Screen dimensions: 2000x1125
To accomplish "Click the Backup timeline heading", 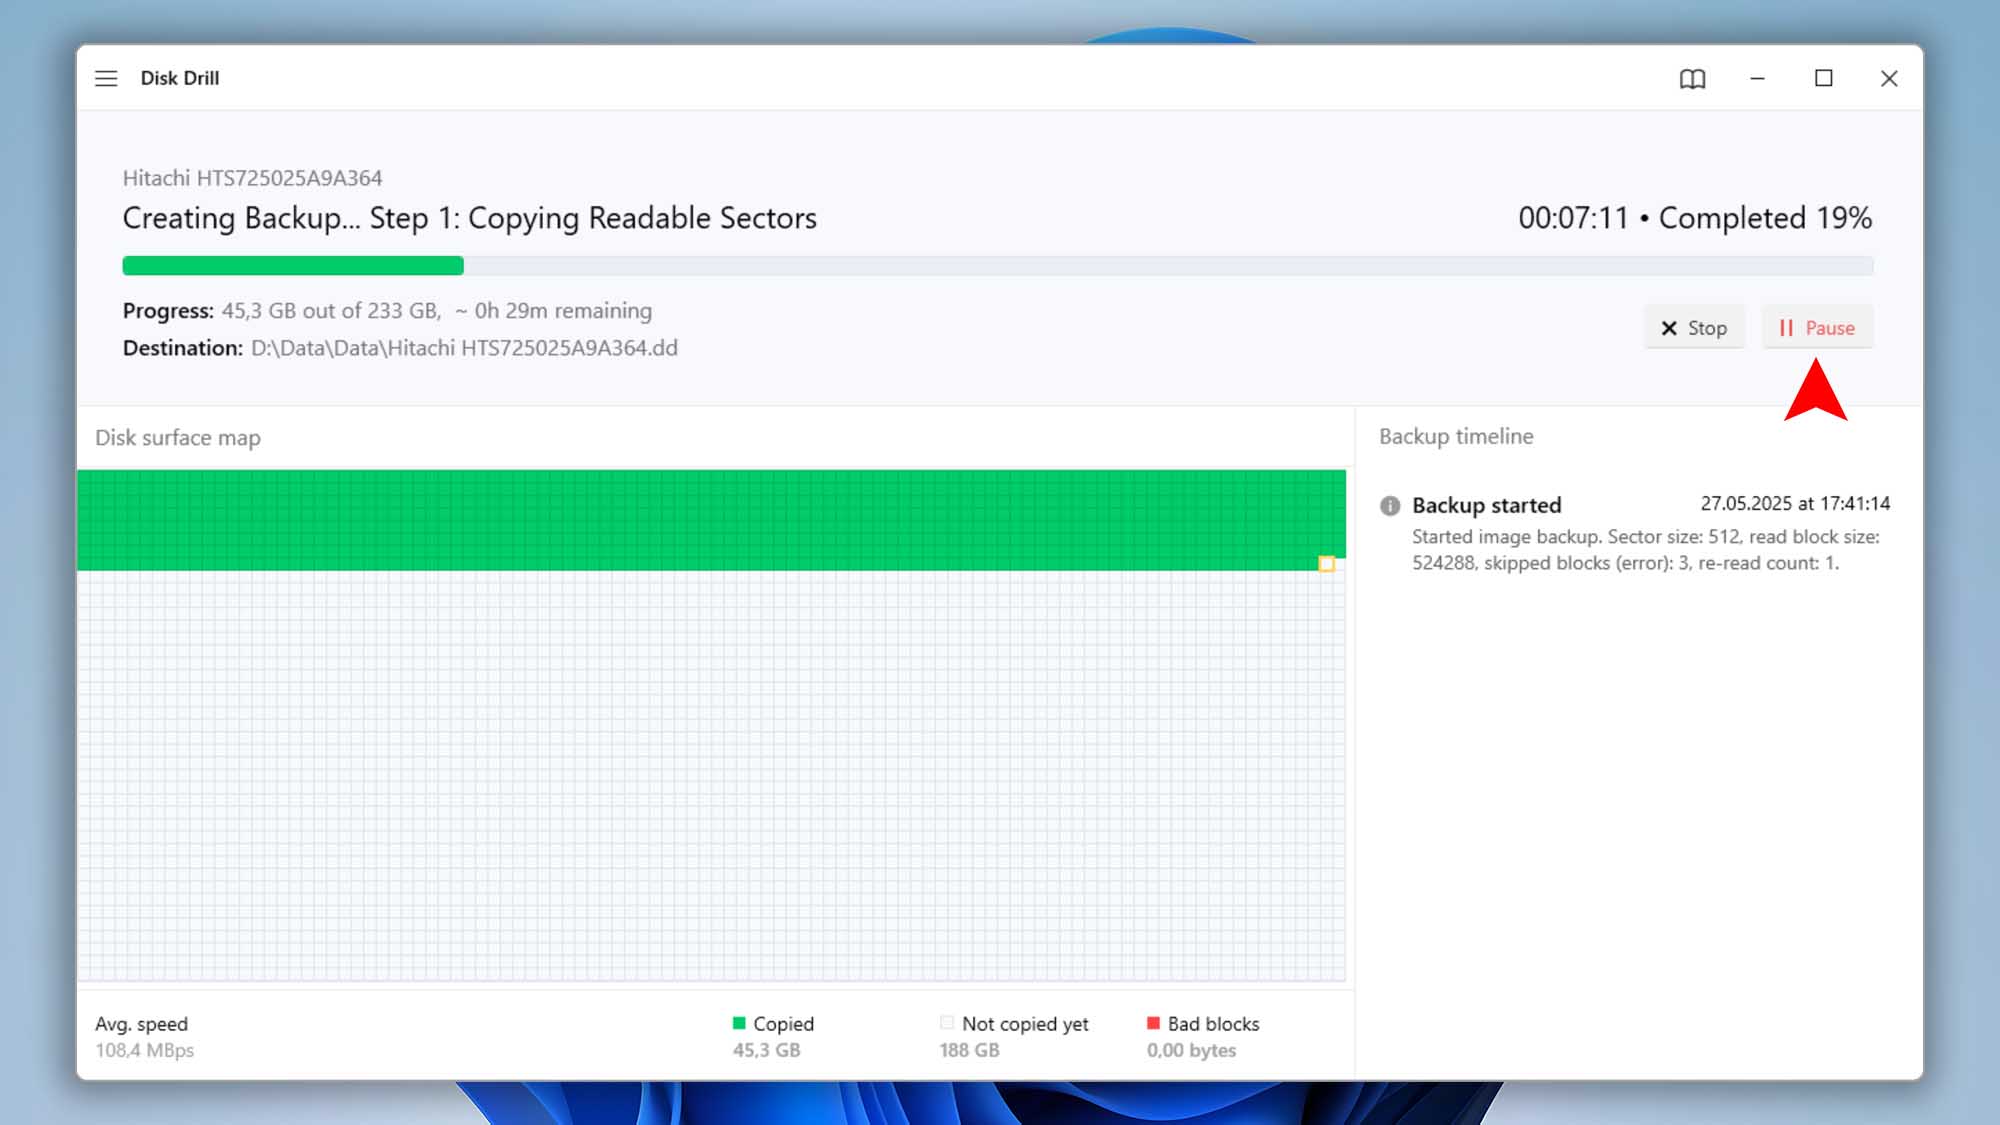I will [1456, 436].
